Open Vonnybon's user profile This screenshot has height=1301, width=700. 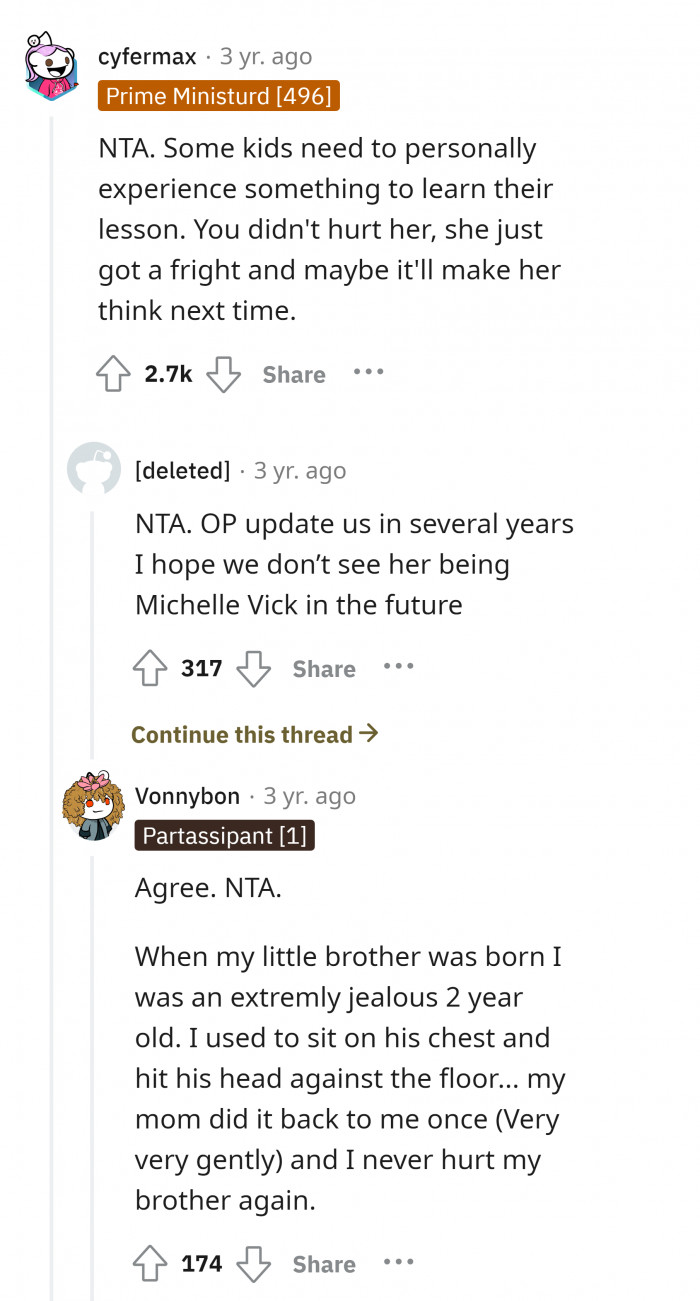click(x=188, y=796)
